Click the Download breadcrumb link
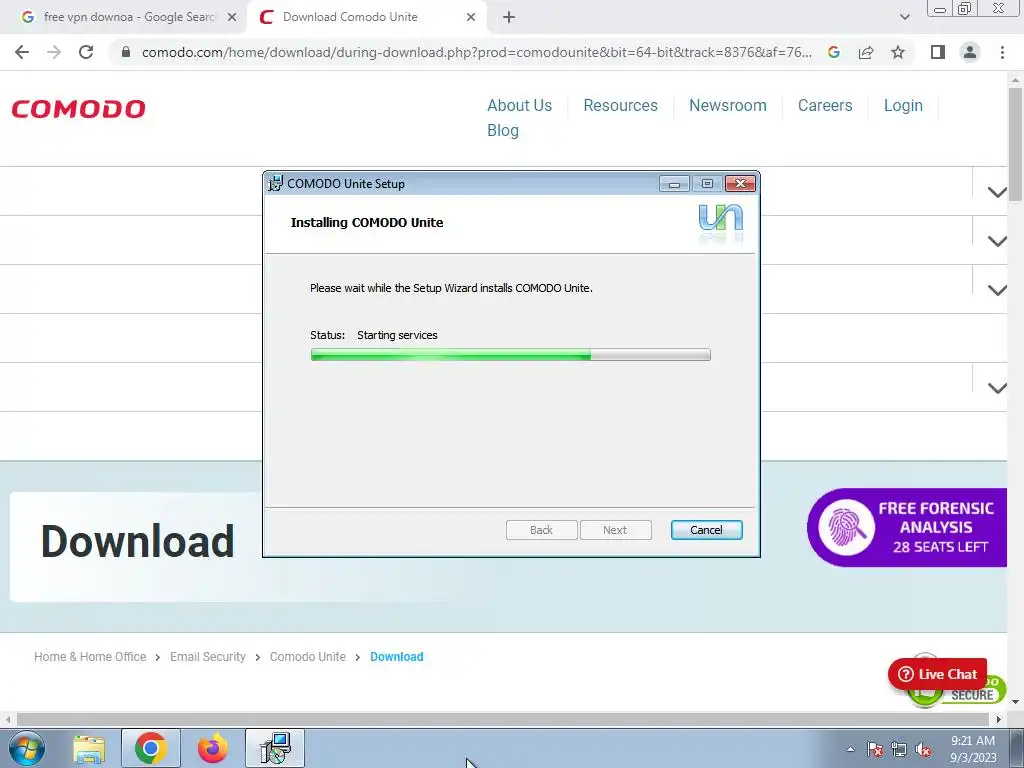1024x768 pixels. 396,657
